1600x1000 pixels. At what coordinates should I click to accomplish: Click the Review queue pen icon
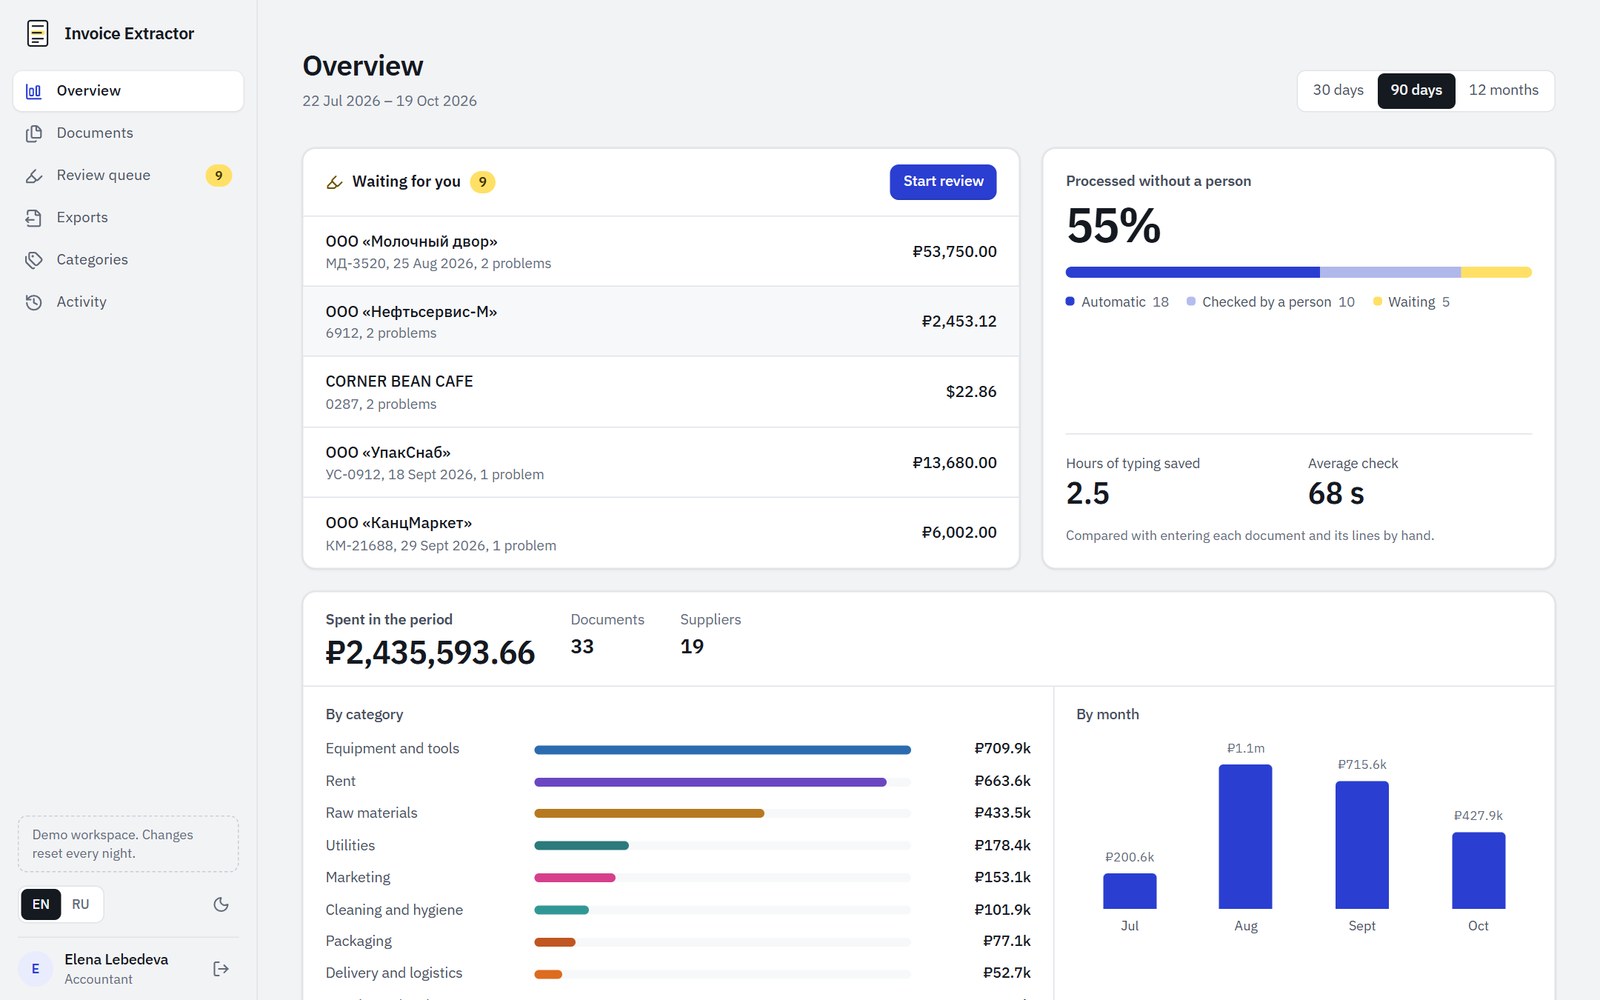(34, 176)
